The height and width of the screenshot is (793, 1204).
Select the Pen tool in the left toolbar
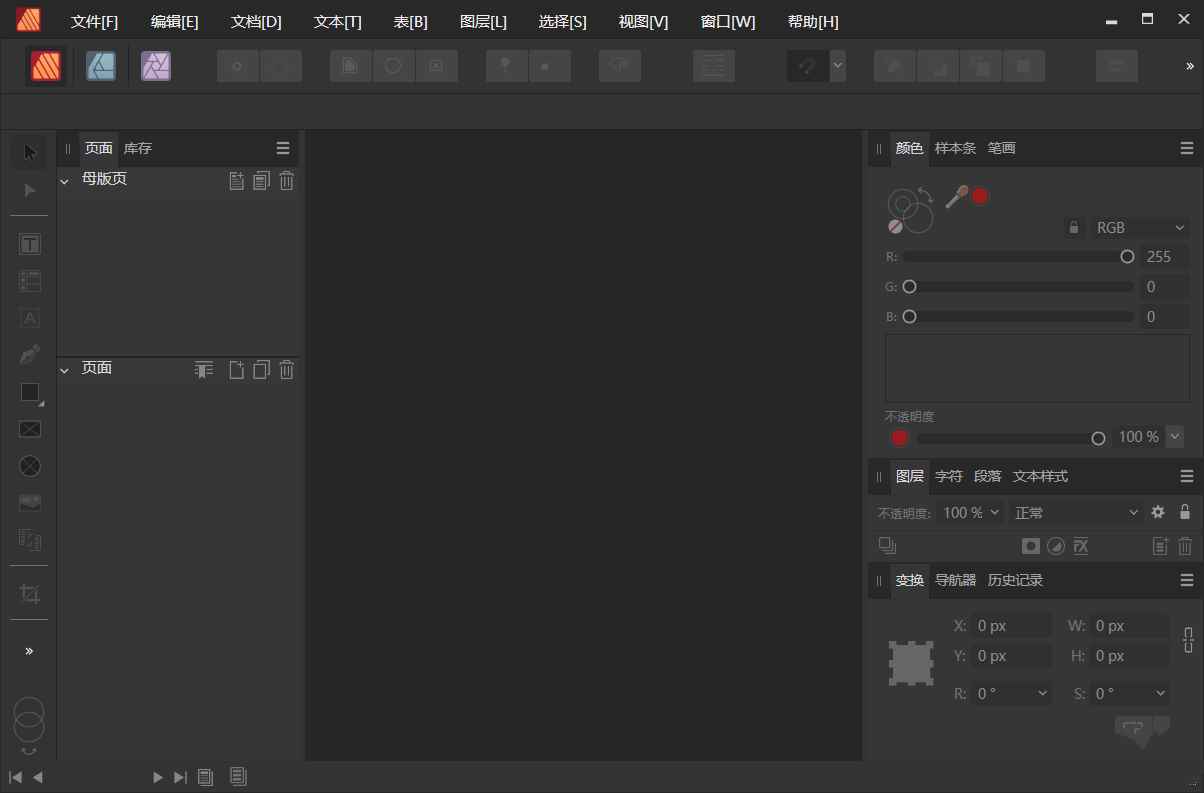coord(29,354)
